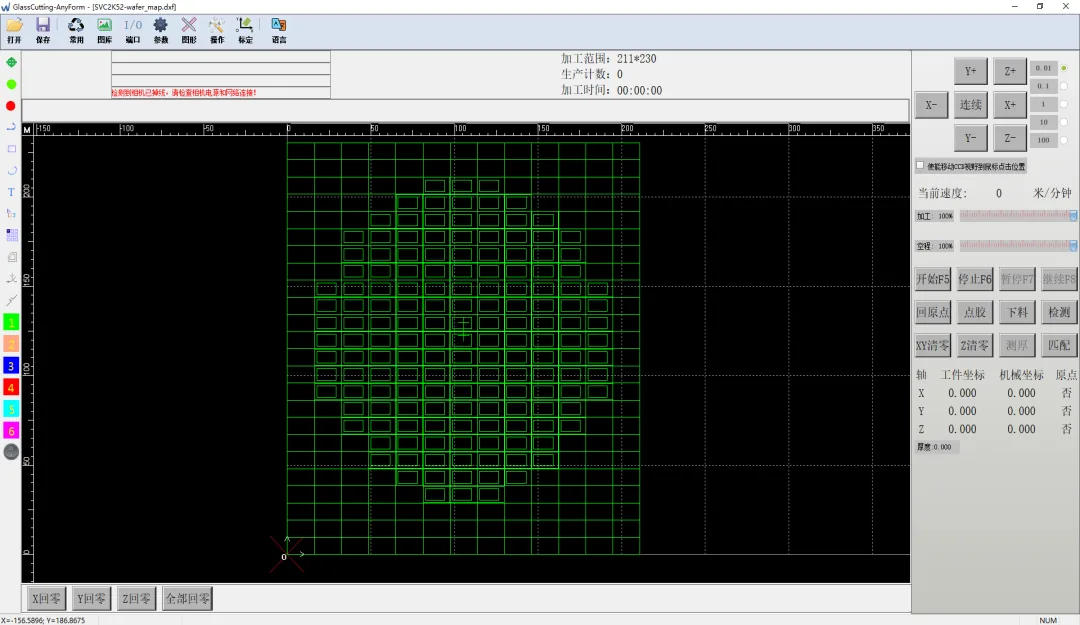Select orange layer 2 swatch
The height and width of the screenshot is (625, 1080).
[11, 344]
